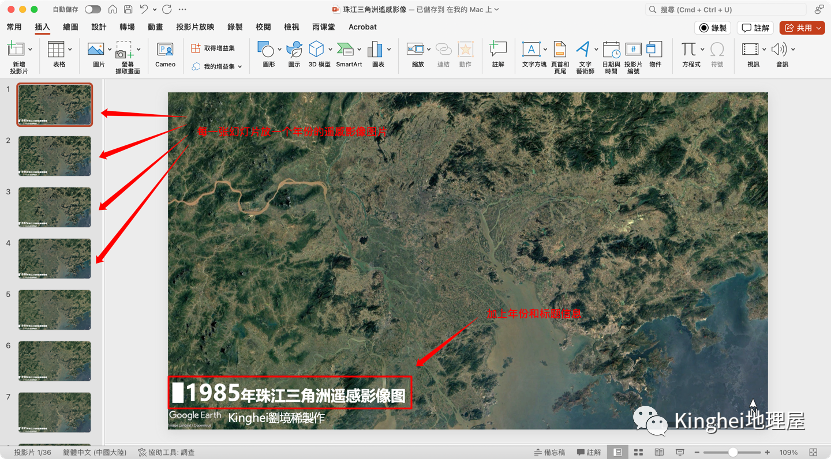832x460 pixels.
Task: Open the Design (設計) tab
Action: click(x=98, y=27)
